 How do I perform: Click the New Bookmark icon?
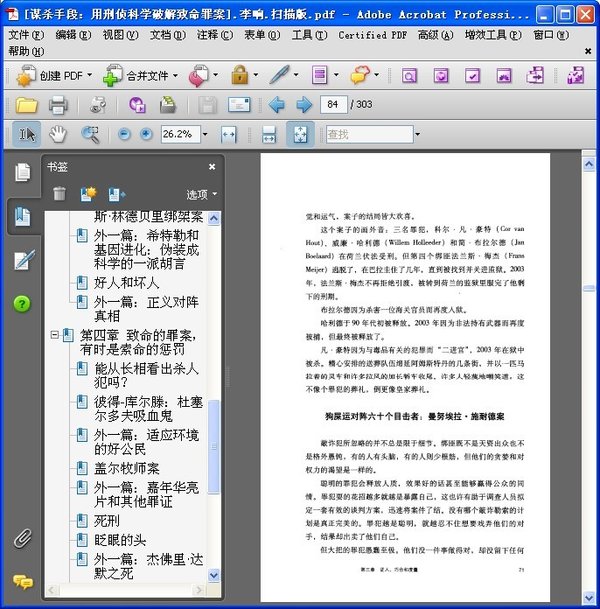click(88, 193)
